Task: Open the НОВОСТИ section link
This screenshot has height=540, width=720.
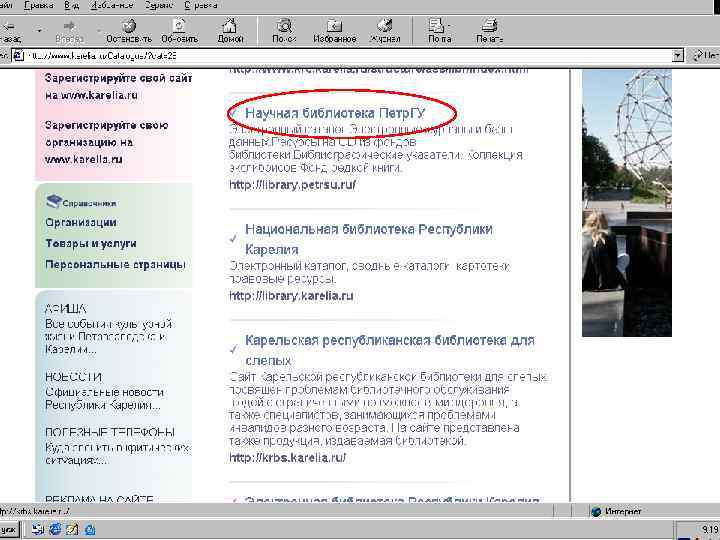Action: pos(73,377)
